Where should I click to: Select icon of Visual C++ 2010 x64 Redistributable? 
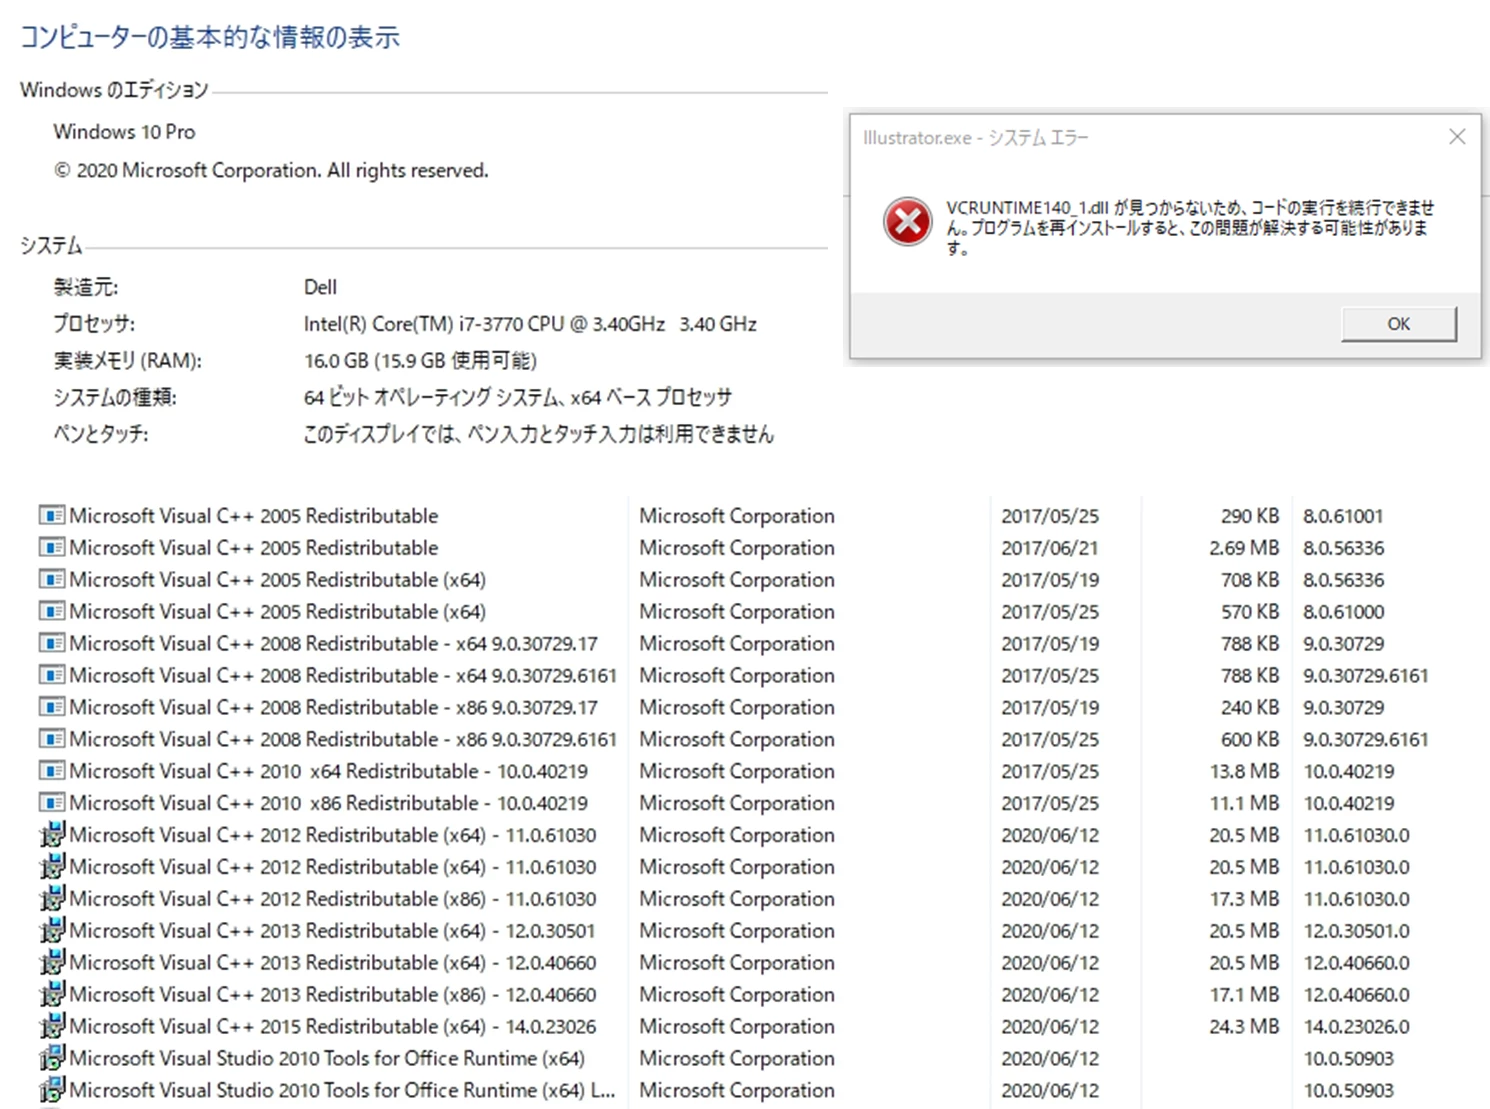pyautogui.click(x=52, y=772)
